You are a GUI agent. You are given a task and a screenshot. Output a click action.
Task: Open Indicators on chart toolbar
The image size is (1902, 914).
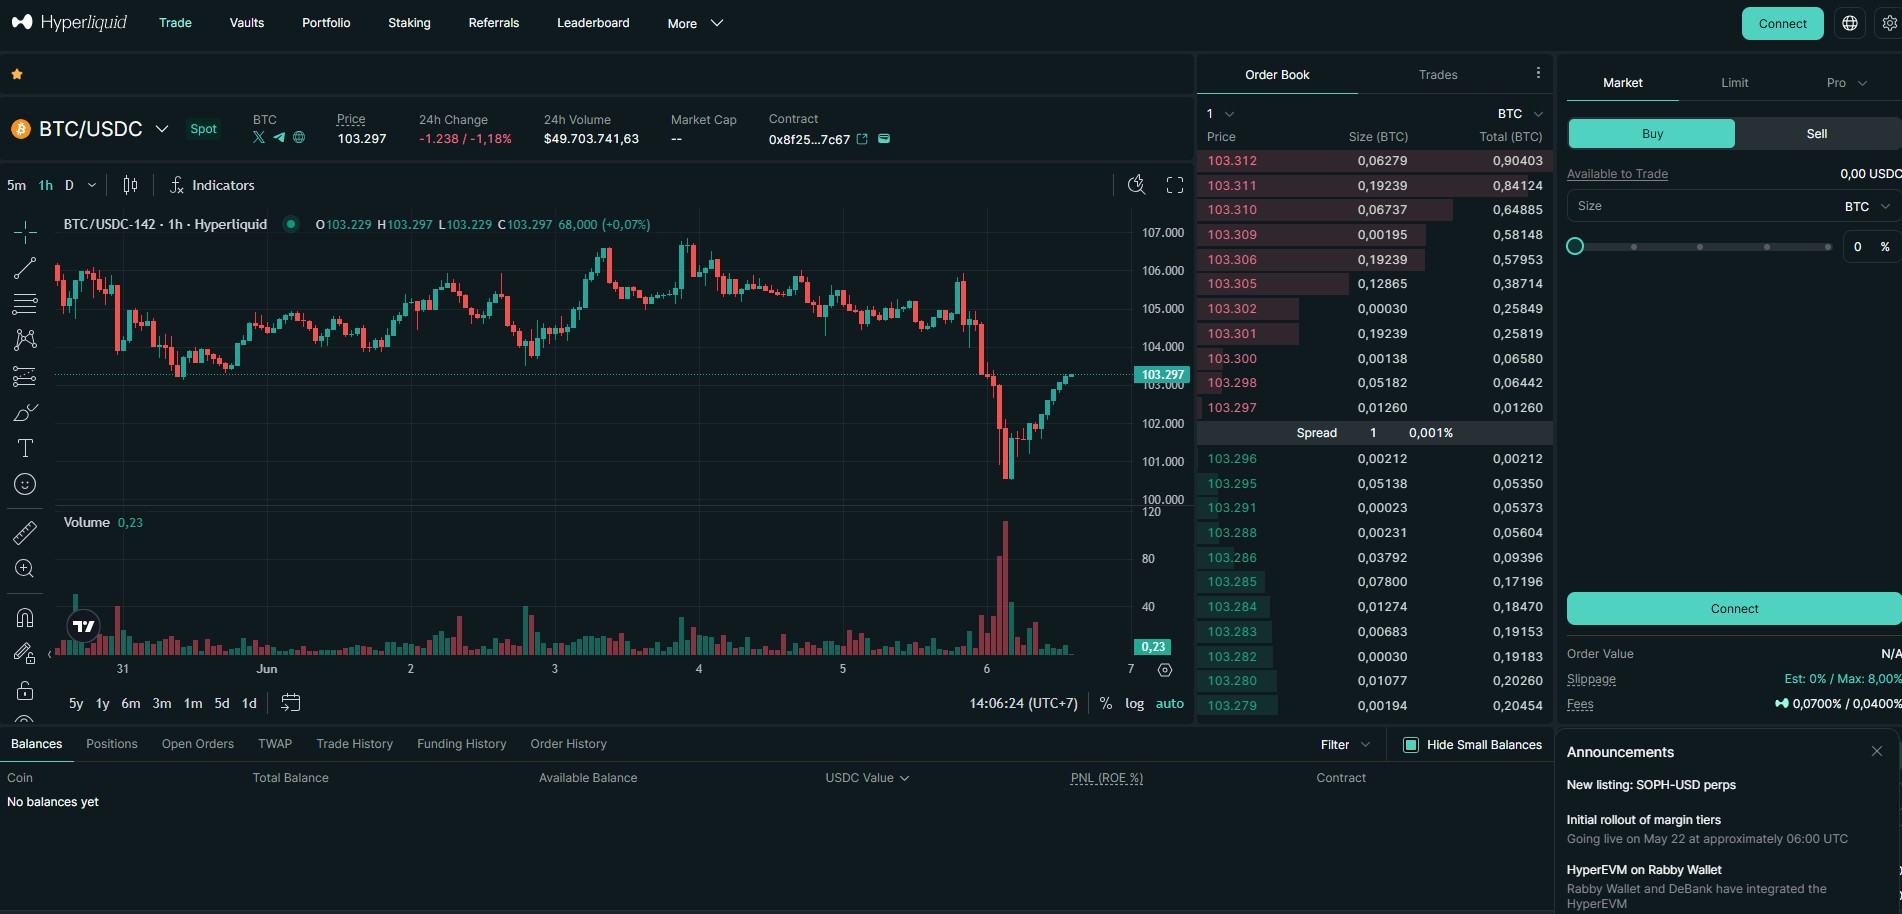[212, 185]
